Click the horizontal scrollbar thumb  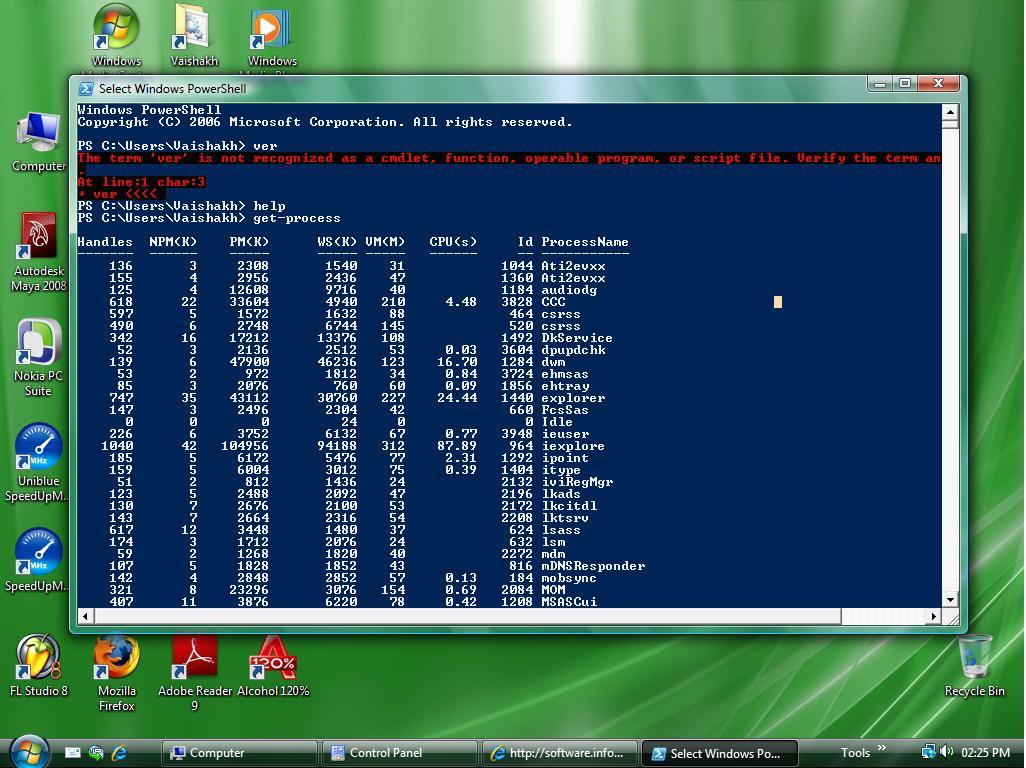(x=468, y=616)
